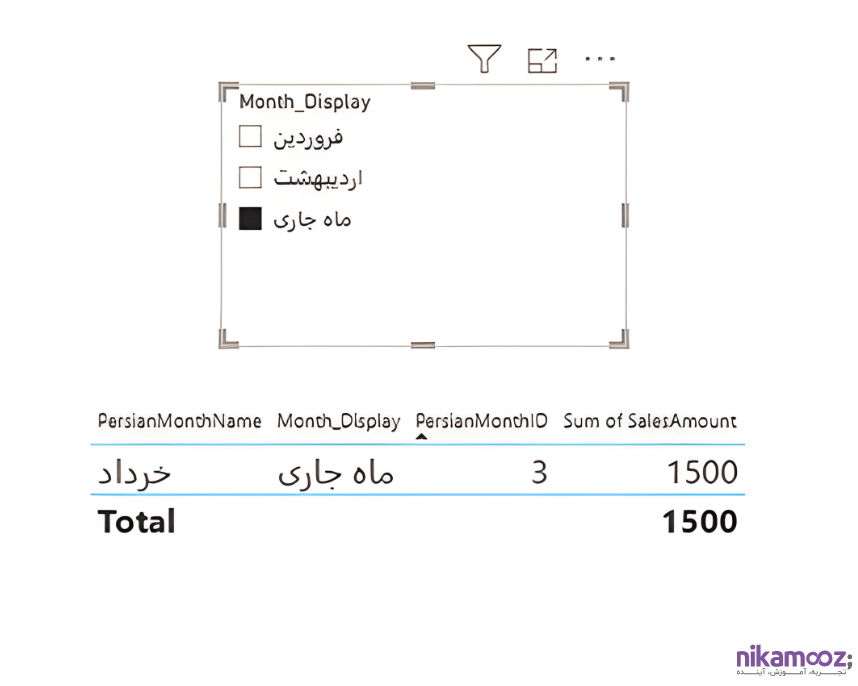This screenshot has height=686, width=858.
Task: Sort by the Sum of SalesAmount header
Action: (650, 421)
